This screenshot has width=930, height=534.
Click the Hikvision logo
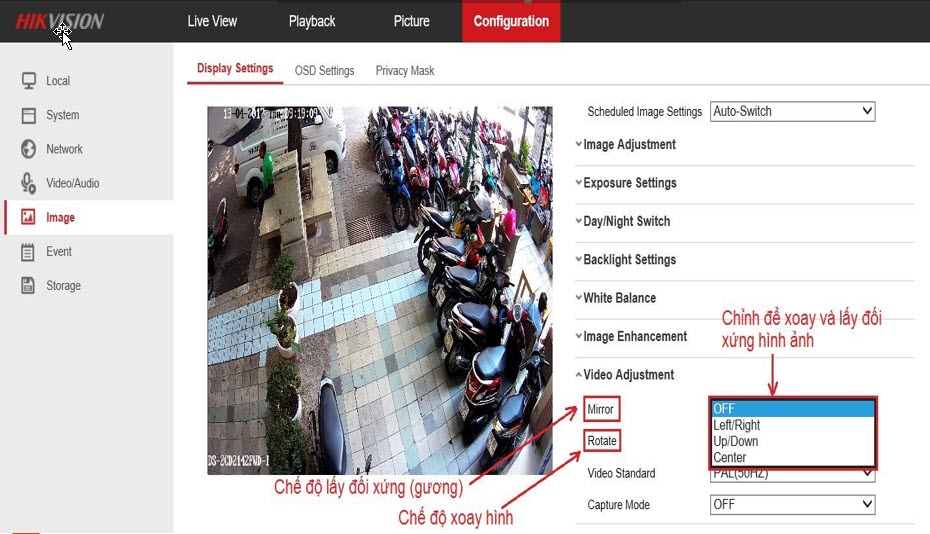tap(59, 21)
